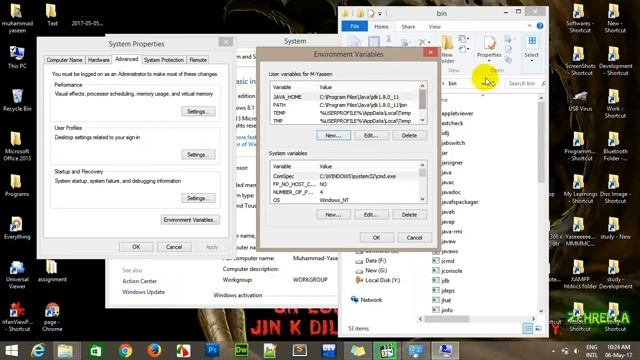Click Delete under System variables
The height and width of the screenshot is (360, 640).
[x=409, y=215]
